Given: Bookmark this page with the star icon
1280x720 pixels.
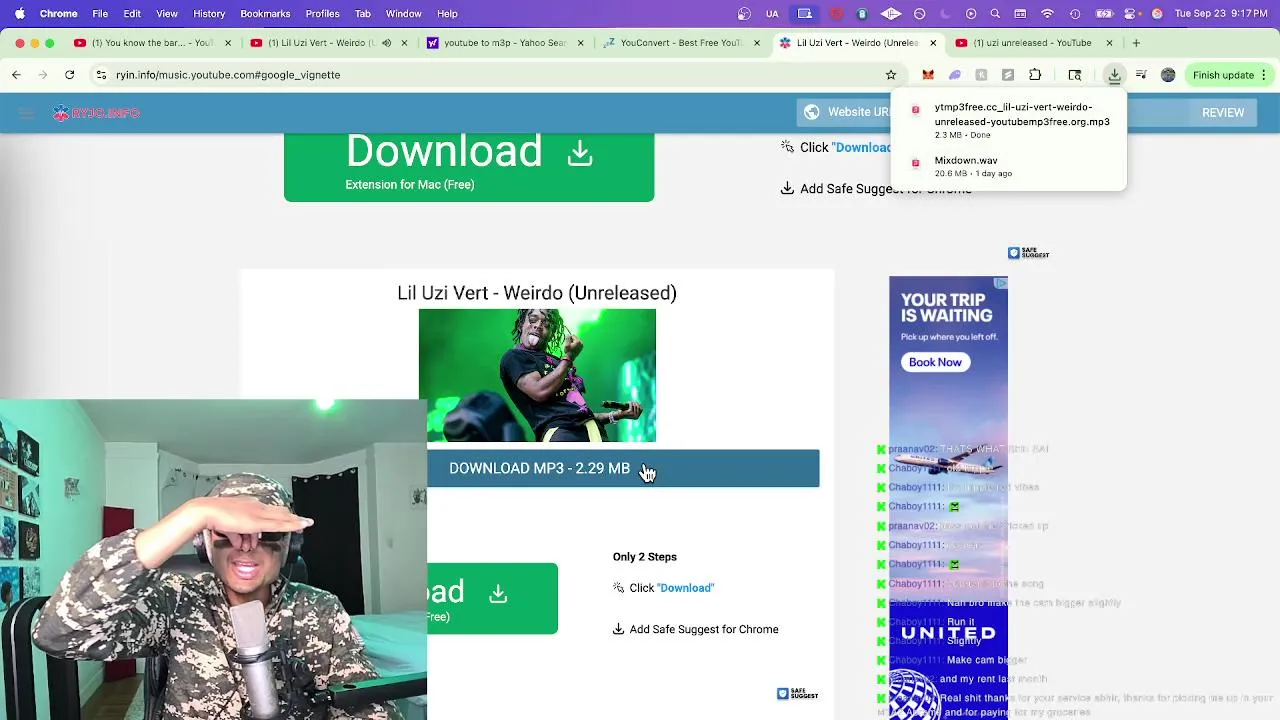Looking at the screenshot, I should click(x=891, y=75).
